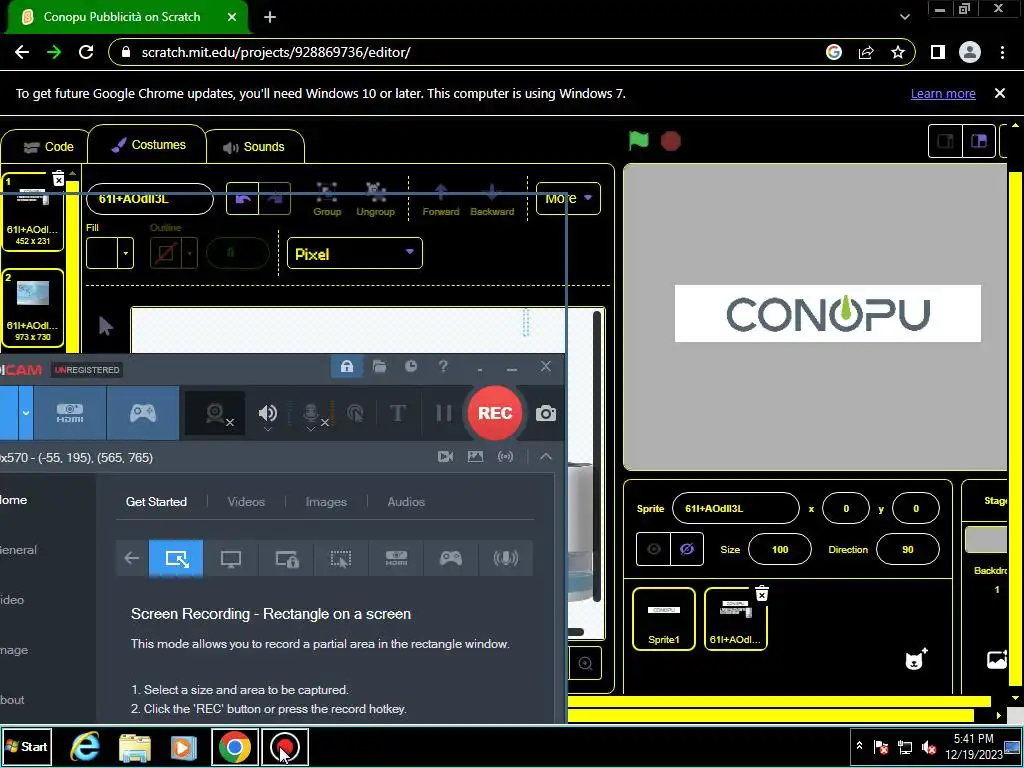1024x768 pixels.
Task: Click the Bandicam text overlay T icon
Action: pos(398,413)
